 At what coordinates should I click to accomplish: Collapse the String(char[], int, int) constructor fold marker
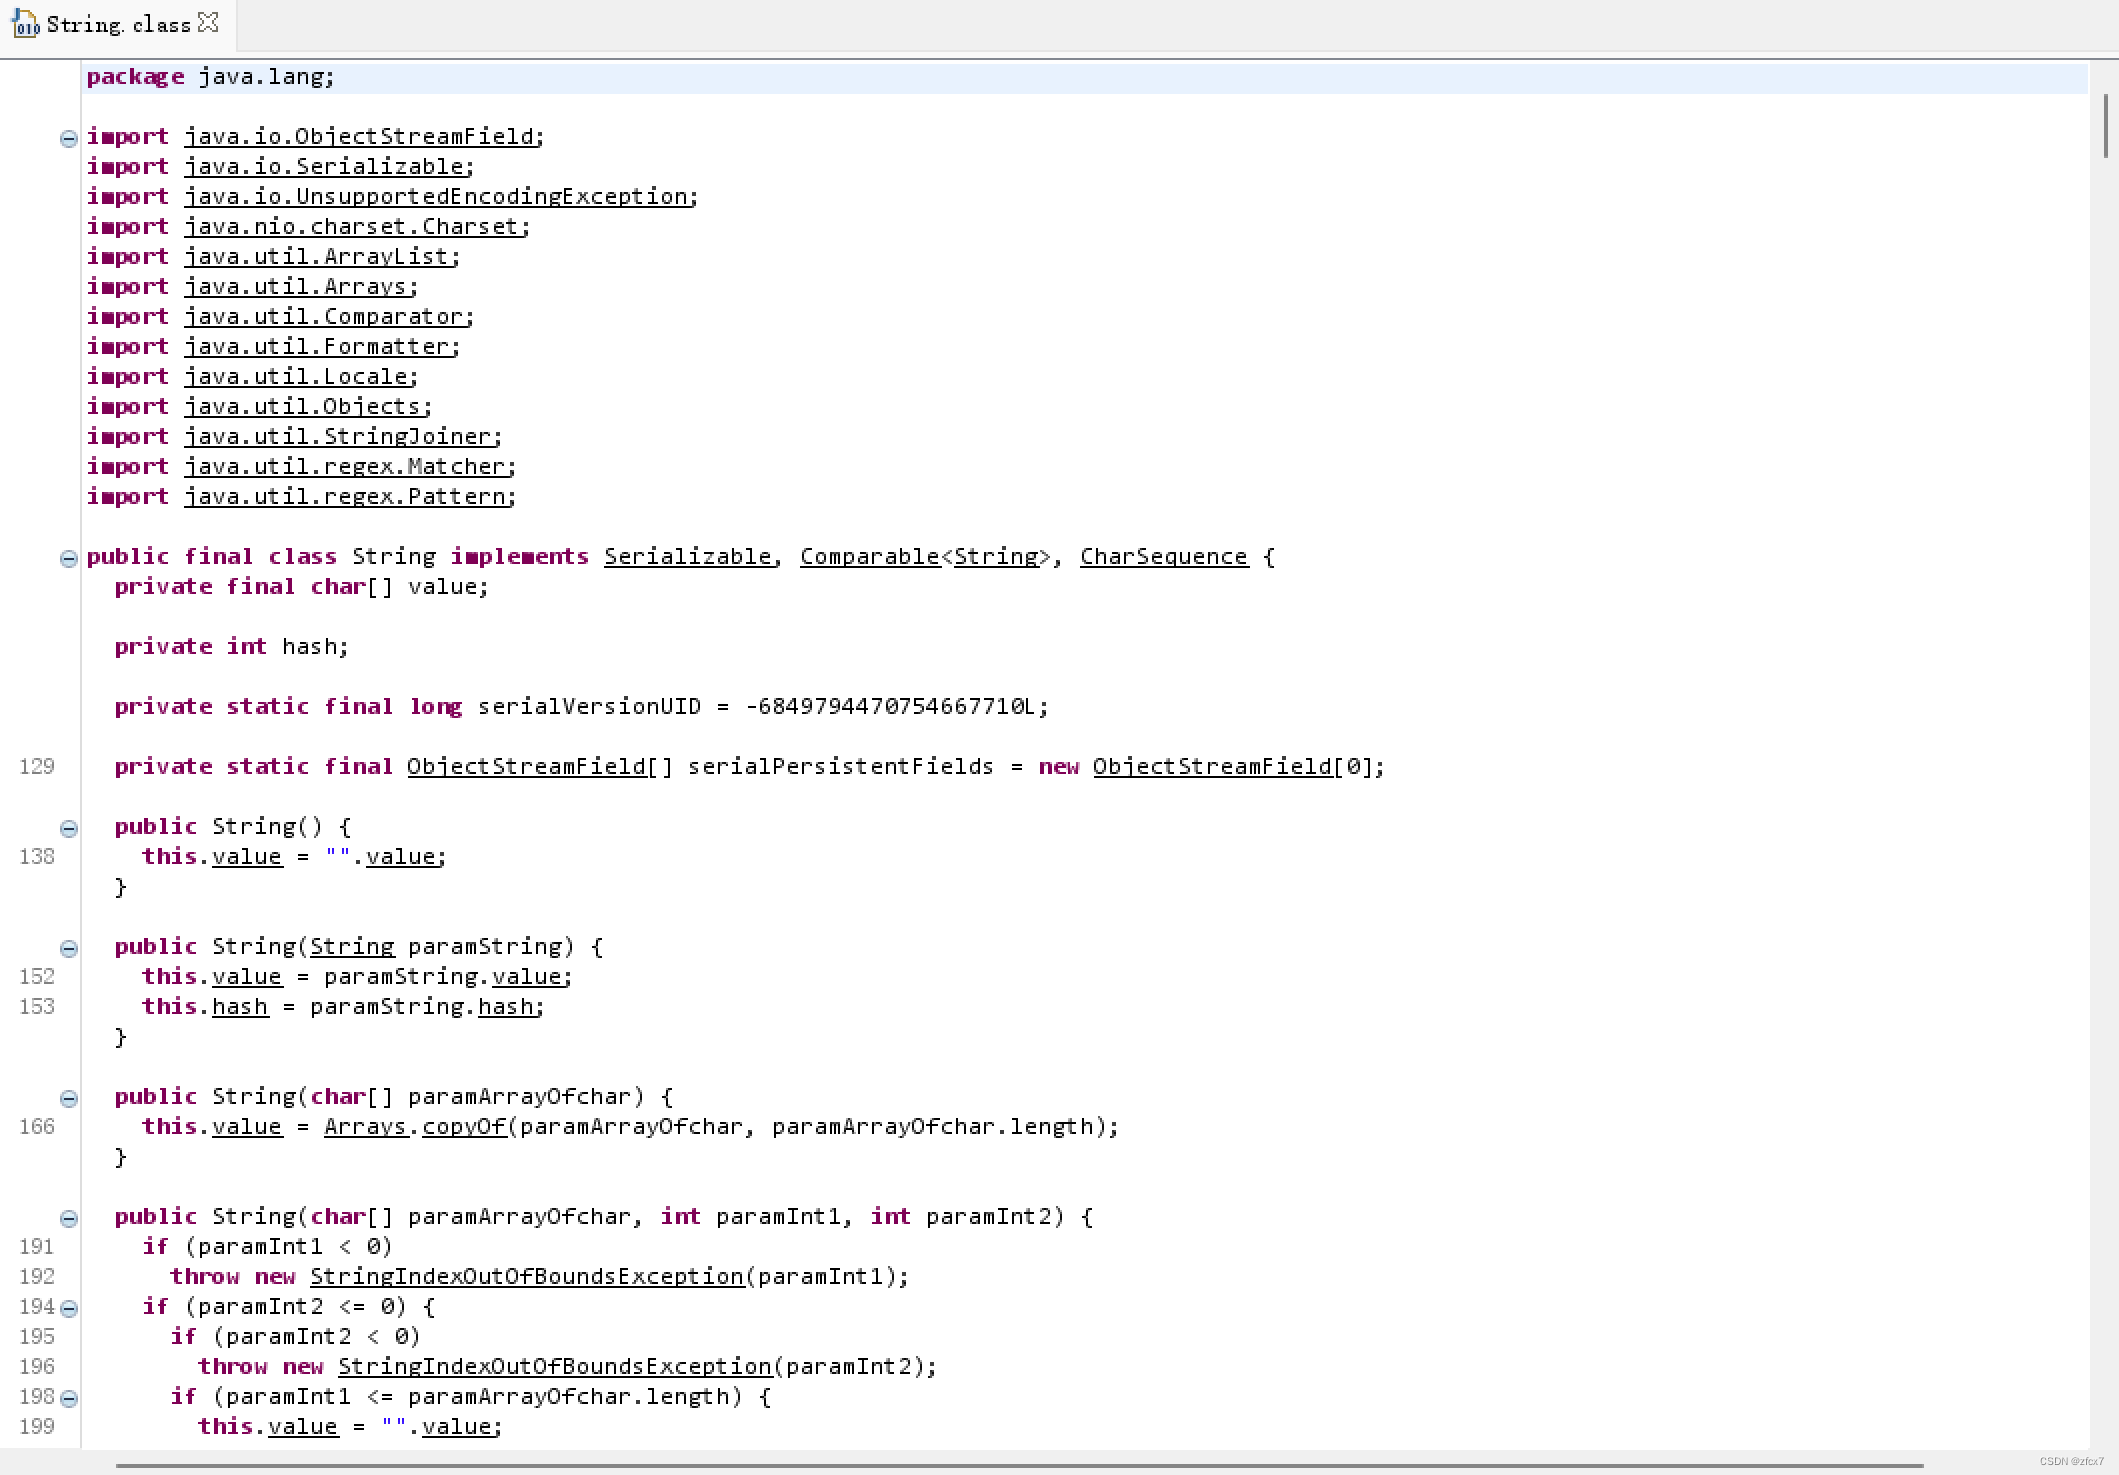(x=68, y=1218)
